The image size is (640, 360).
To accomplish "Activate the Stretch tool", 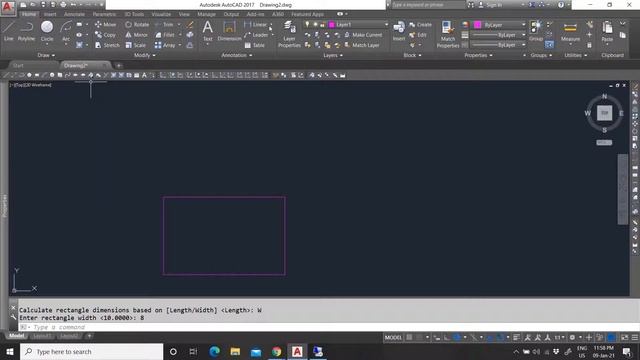I will pyautogui.click(x=107, y=45).
